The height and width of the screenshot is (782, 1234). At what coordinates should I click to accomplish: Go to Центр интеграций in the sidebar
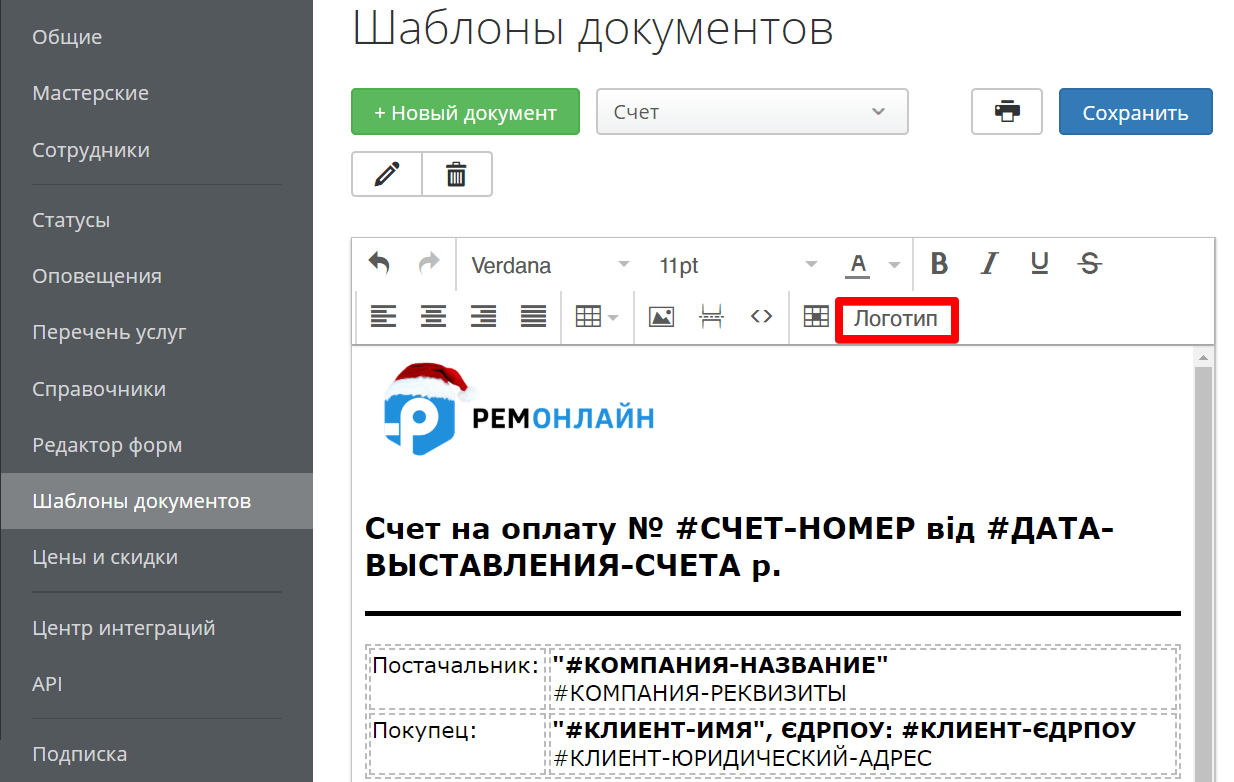click(x=125, y=627)
